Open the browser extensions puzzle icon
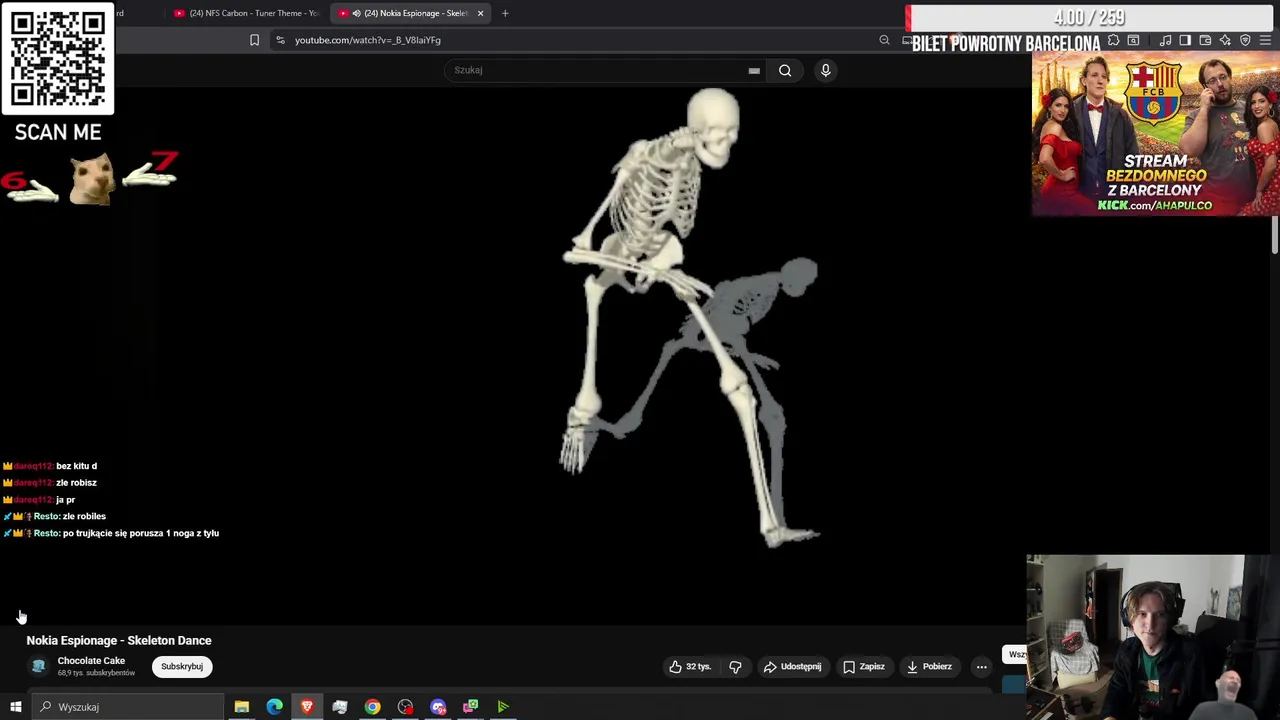Viewport: 1280px width, 720px height. tap(1113, 40)
